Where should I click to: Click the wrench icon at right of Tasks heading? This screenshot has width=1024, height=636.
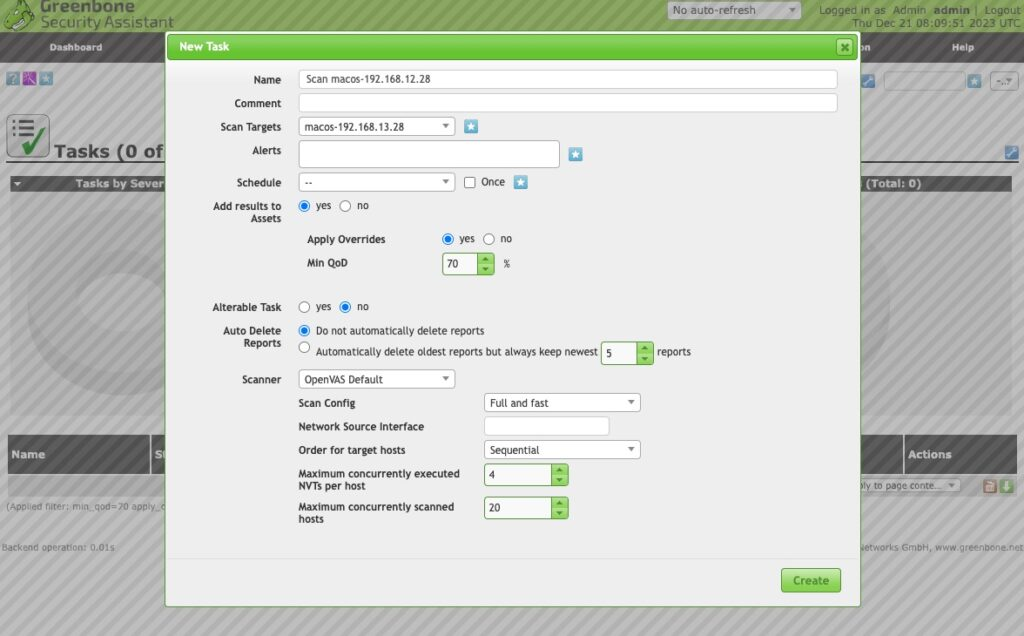click(1012, 152)
